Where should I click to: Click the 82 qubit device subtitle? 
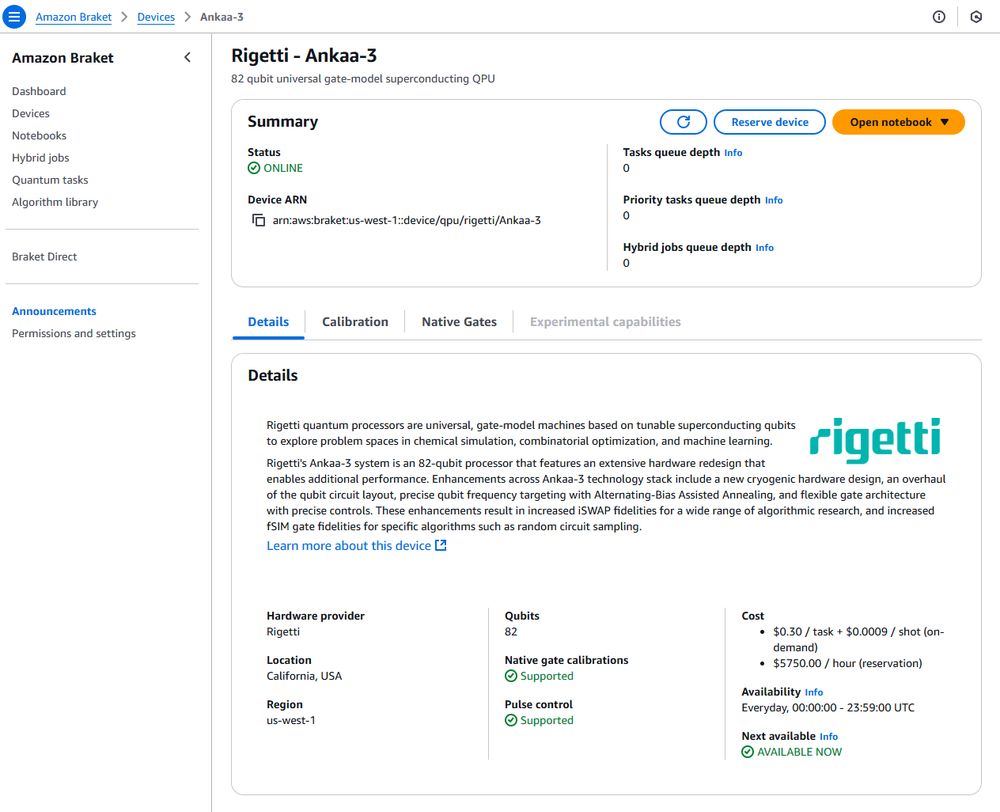[363, 78]
